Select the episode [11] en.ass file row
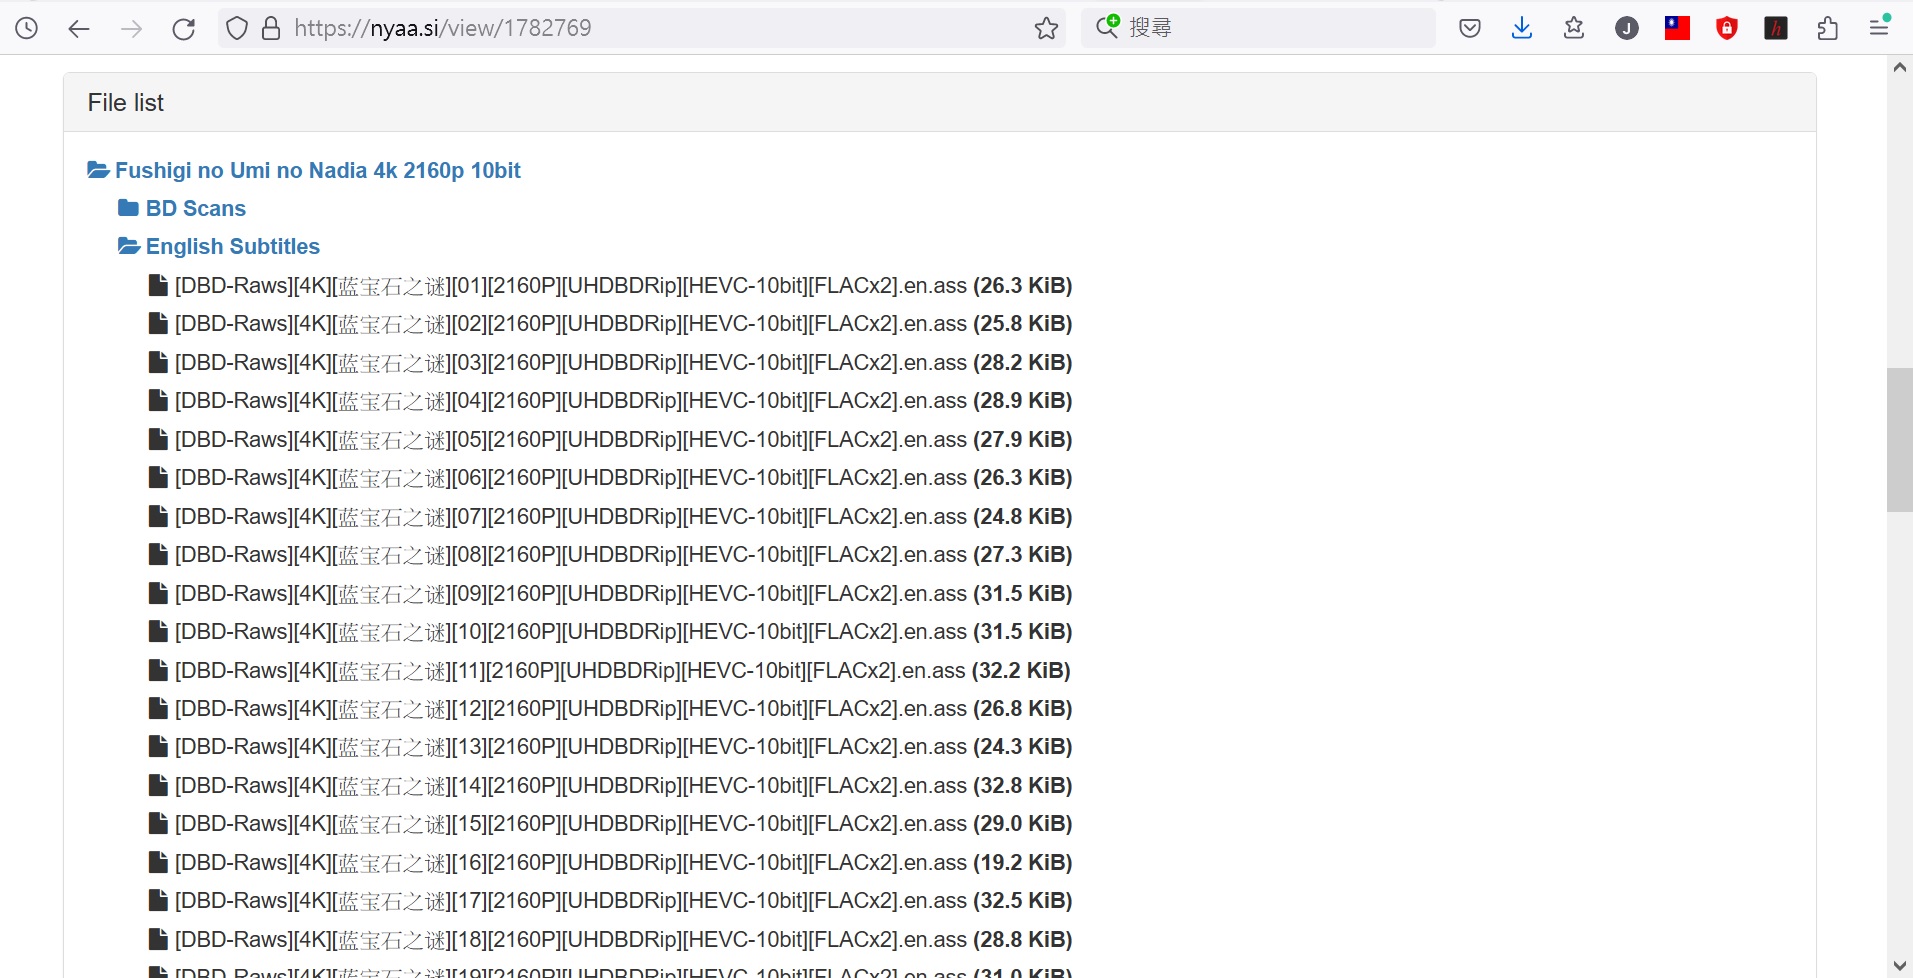 (610, 670)
